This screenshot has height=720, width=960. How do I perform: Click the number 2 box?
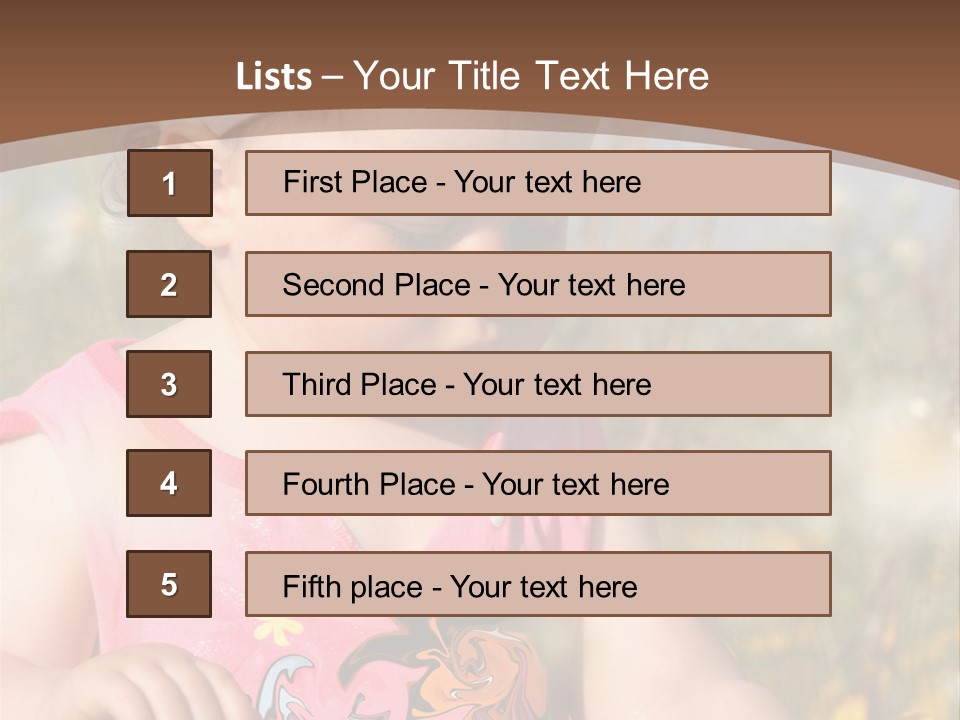169,283
